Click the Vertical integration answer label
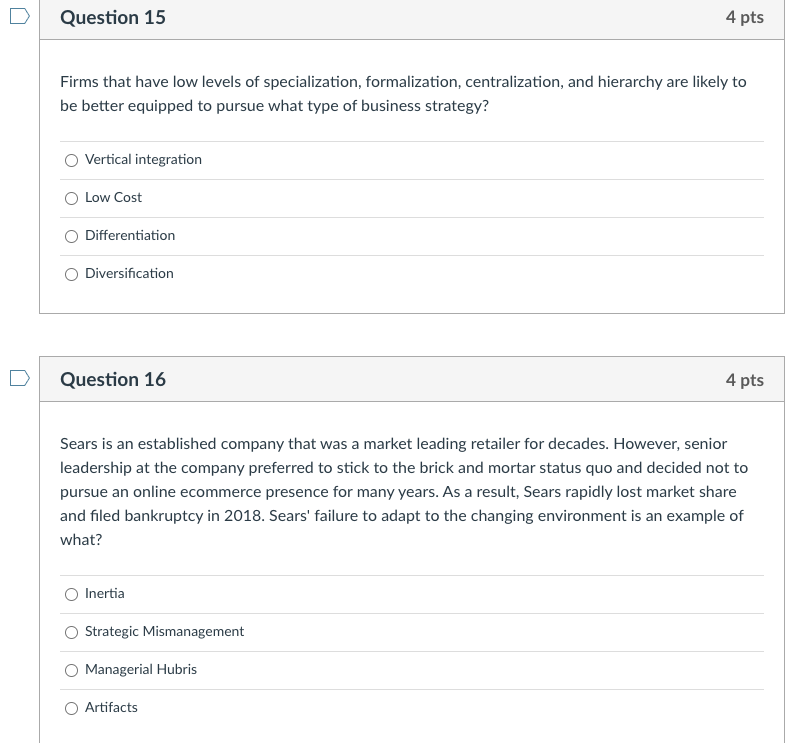Screen dimensions: 804x743 click(x=143, y=159)
